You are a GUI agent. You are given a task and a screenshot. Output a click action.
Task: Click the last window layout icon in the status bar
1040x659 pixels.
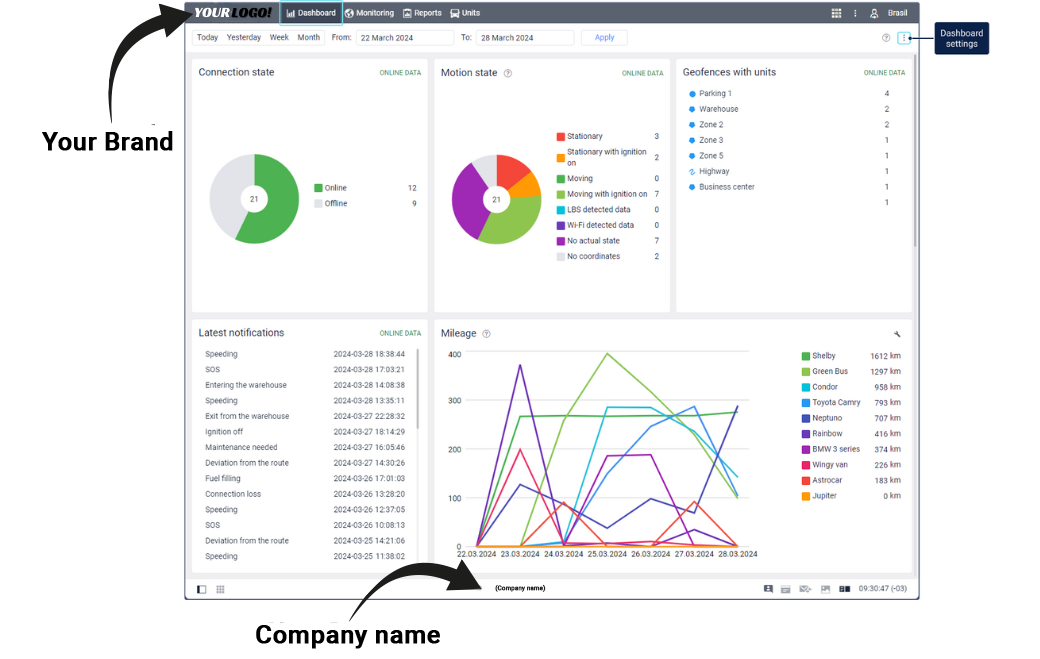[x=843, y=589]
